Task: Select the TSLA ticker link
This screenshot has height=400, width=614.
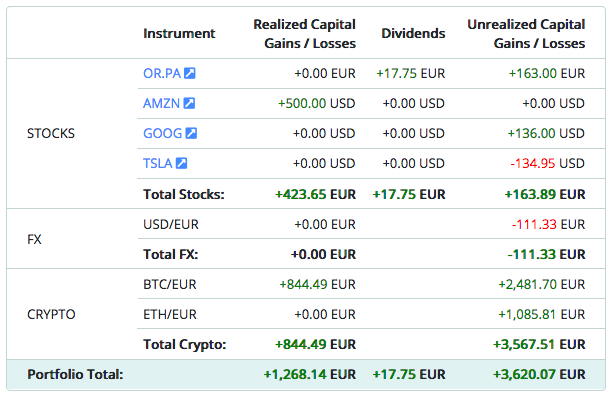Action: coord(157,163)
